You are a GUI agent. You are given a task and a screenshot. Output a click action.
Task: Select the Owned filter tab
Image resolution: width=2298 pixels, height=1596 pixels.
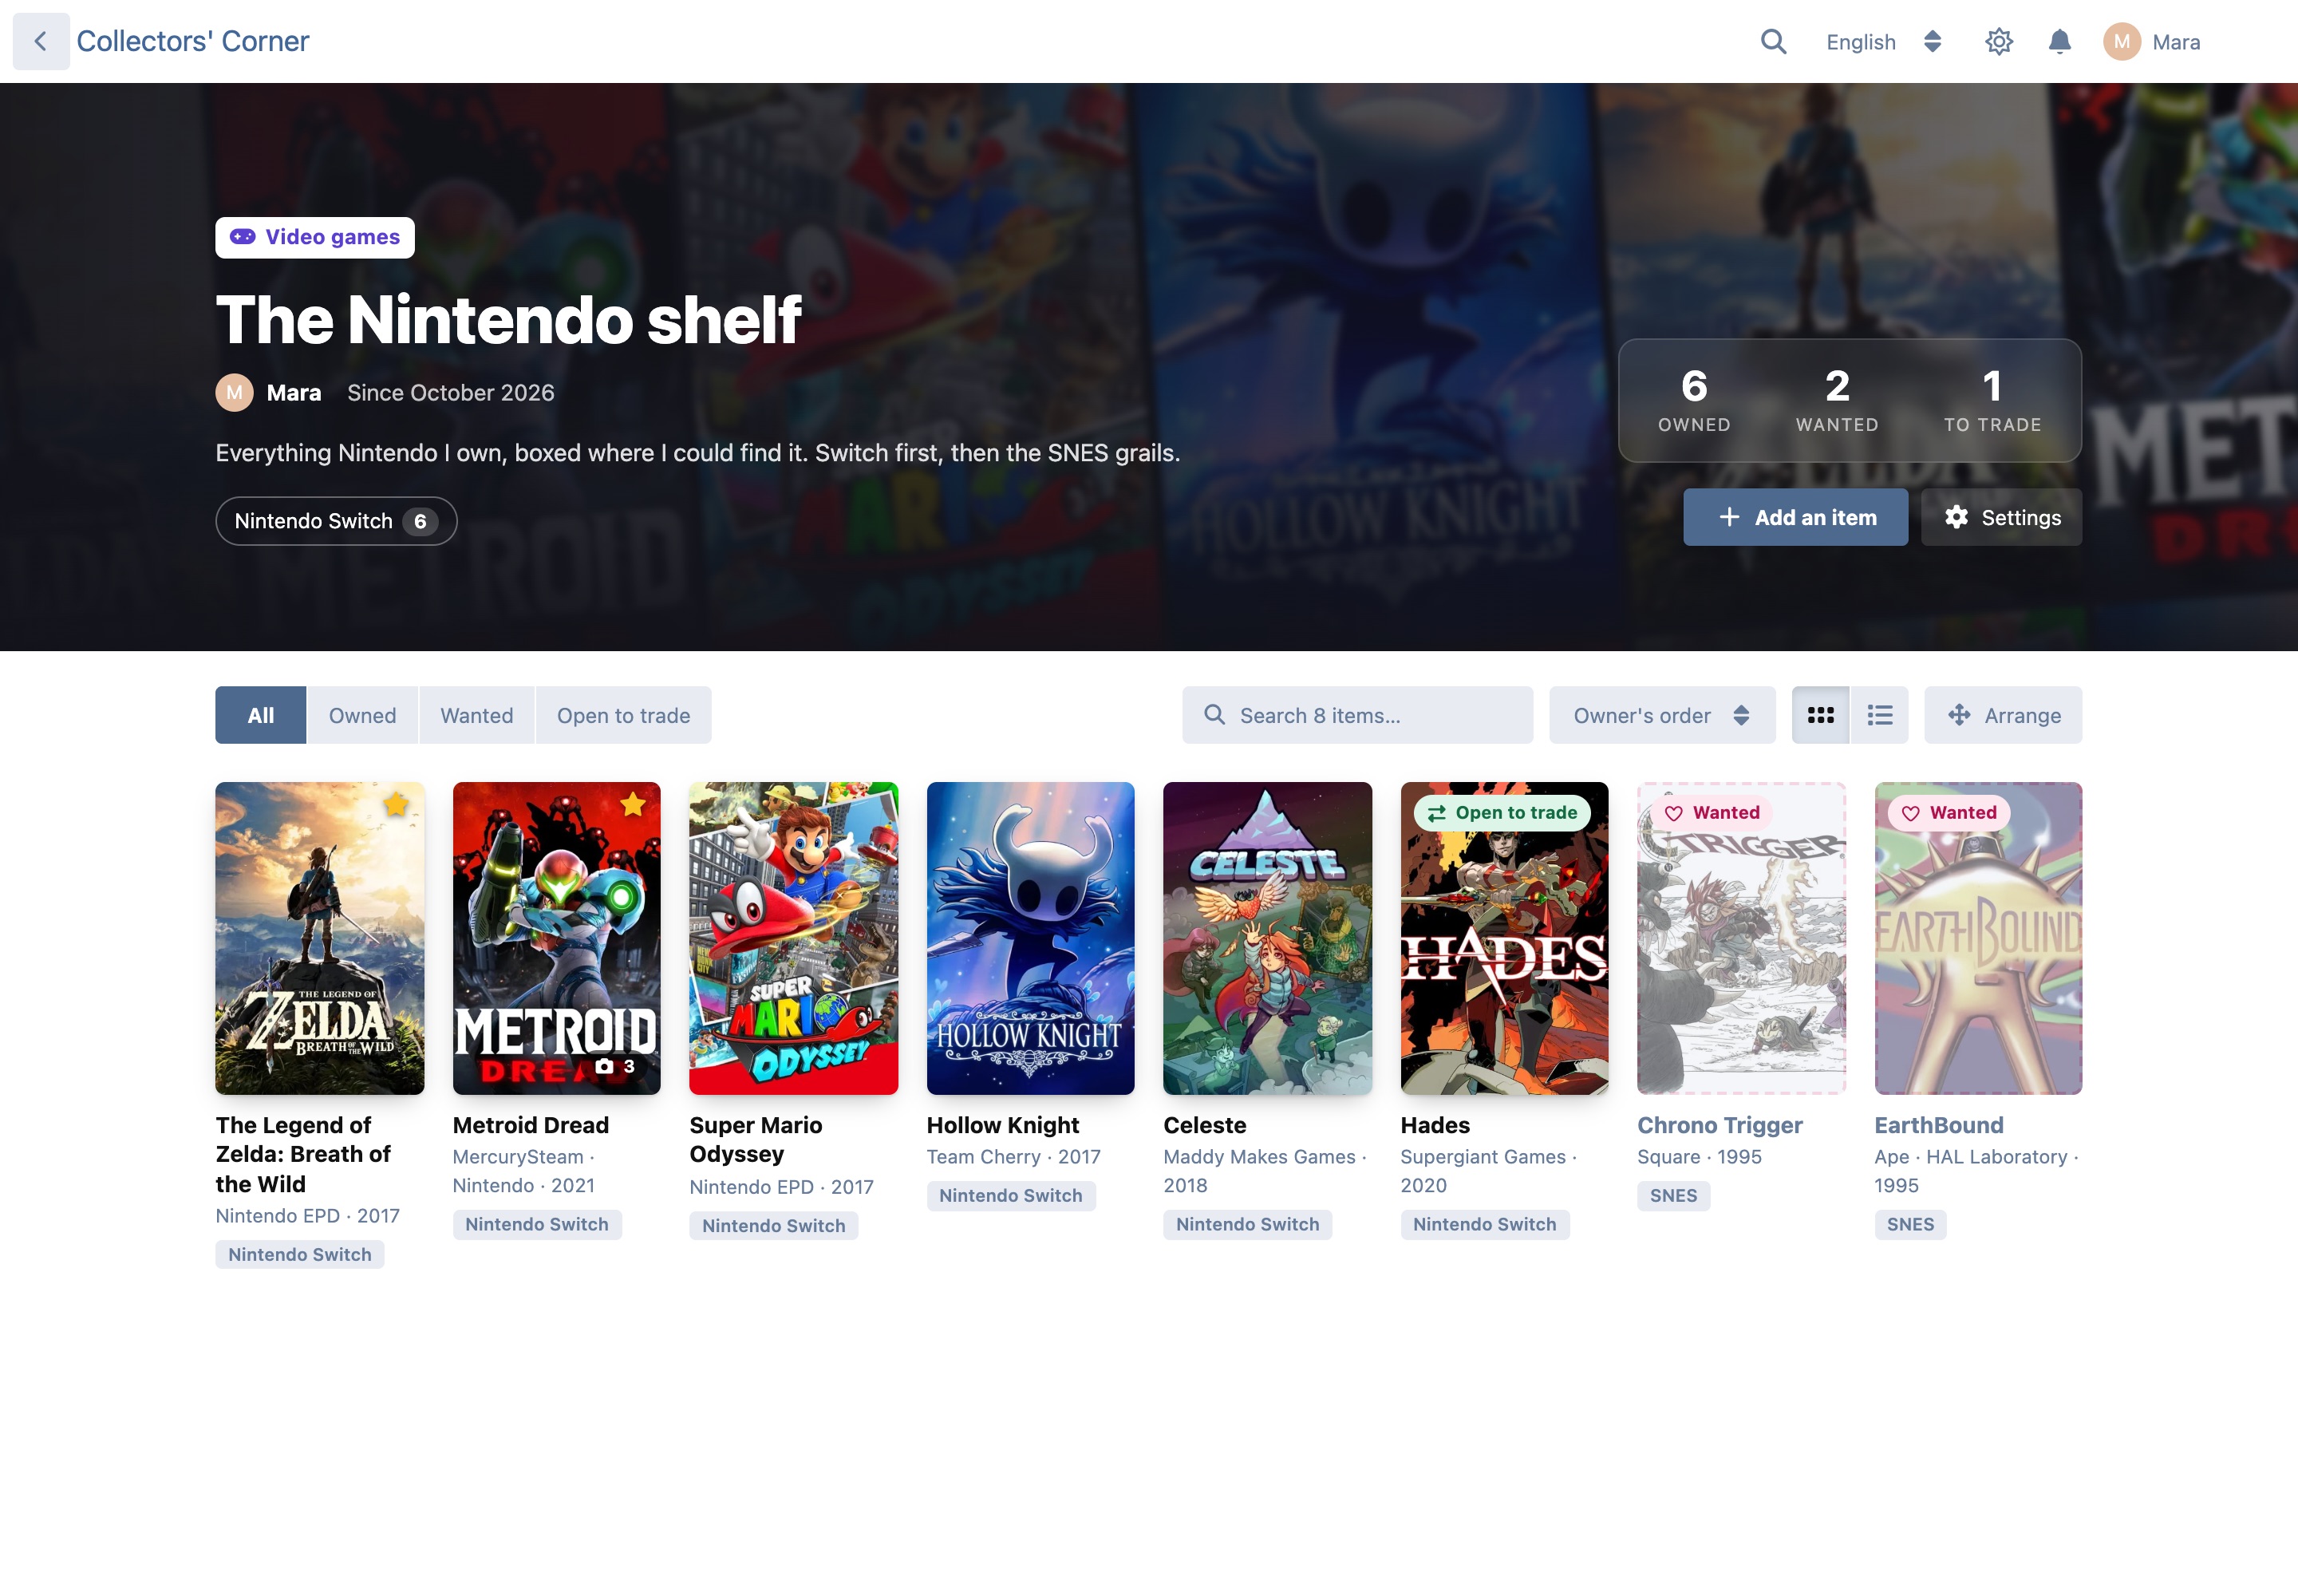(362, 715)
